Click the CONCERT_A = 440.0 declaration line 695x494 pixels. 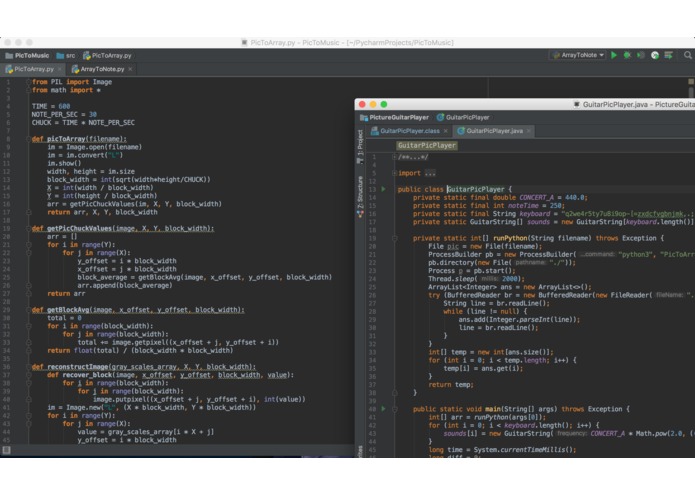[x=500, y=198]
